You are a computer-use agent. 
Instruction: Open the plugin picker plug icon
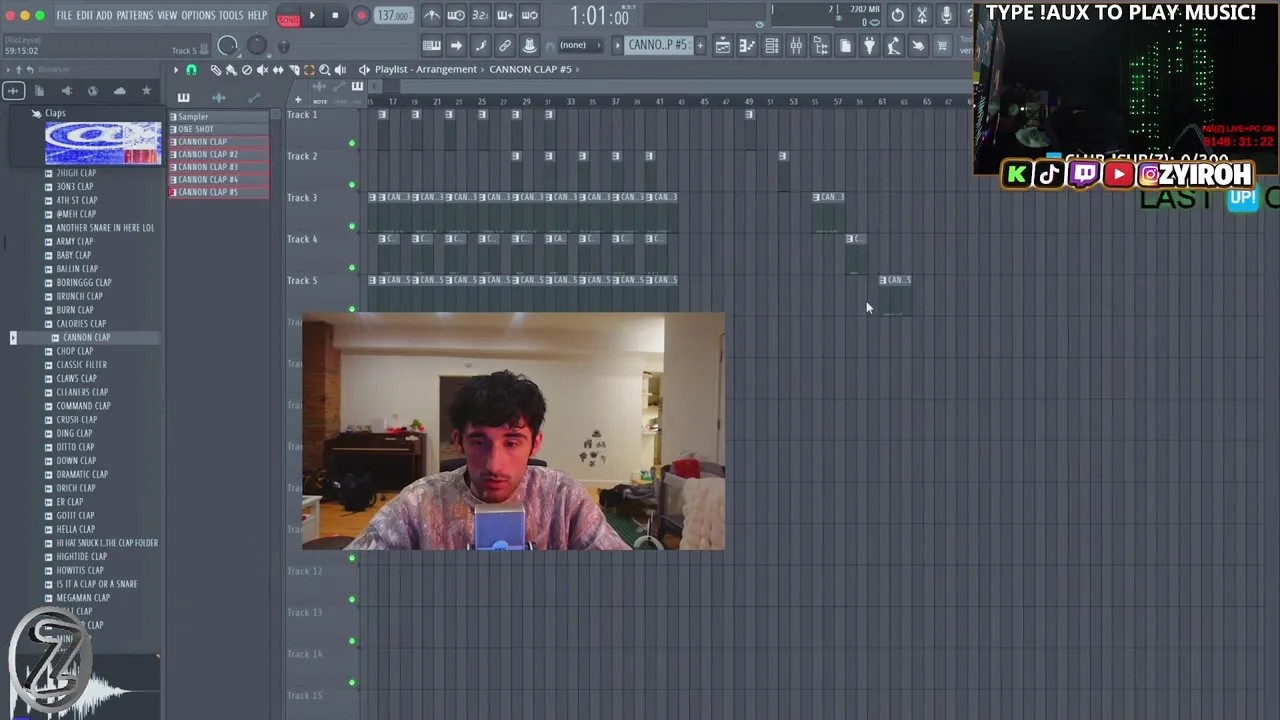point(870,46)
